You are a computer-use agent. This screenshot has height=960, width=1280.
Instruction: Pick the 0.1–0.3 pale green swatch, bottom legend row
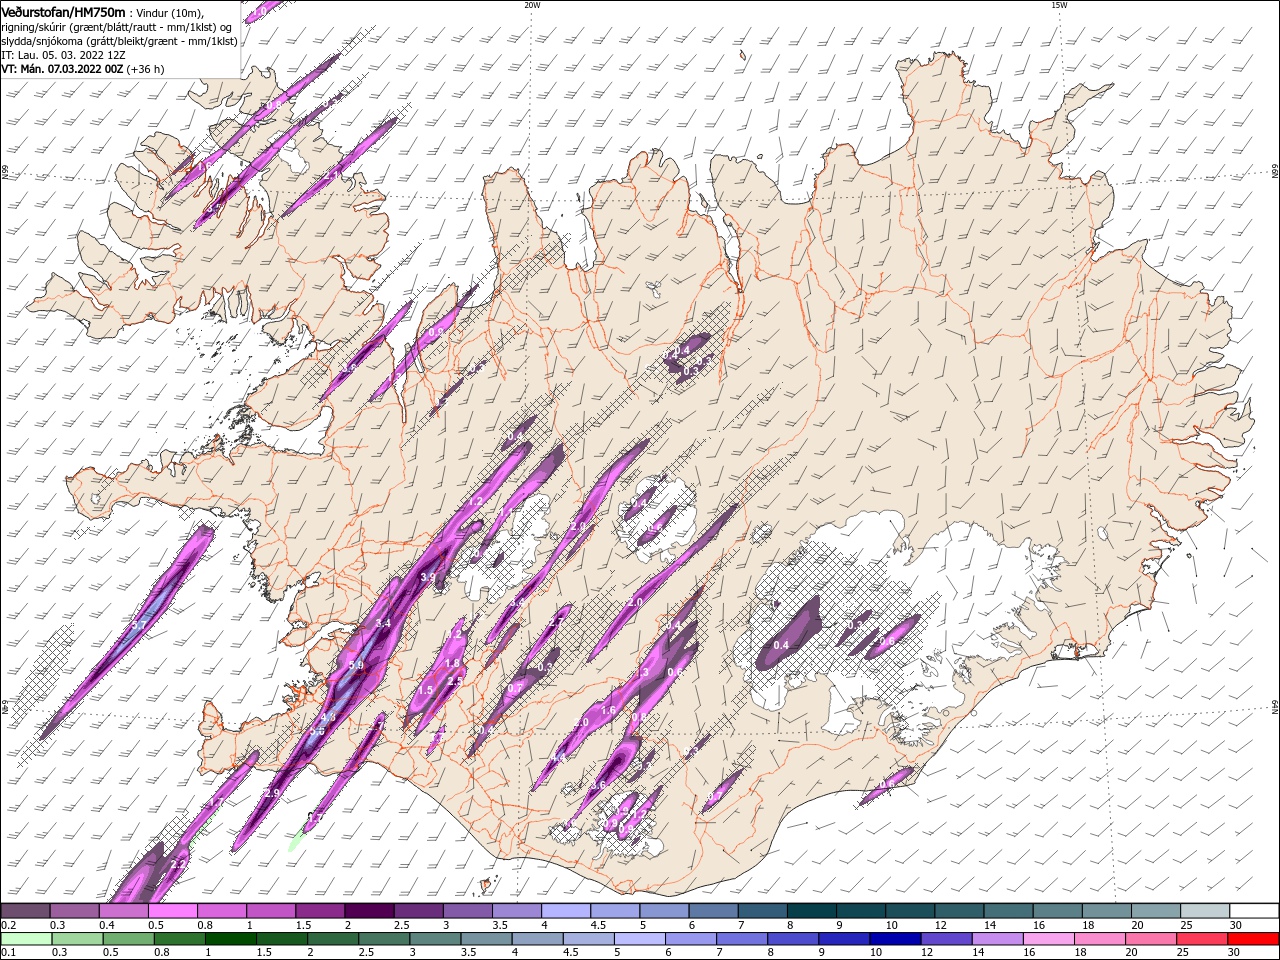[x=26, y=939]
